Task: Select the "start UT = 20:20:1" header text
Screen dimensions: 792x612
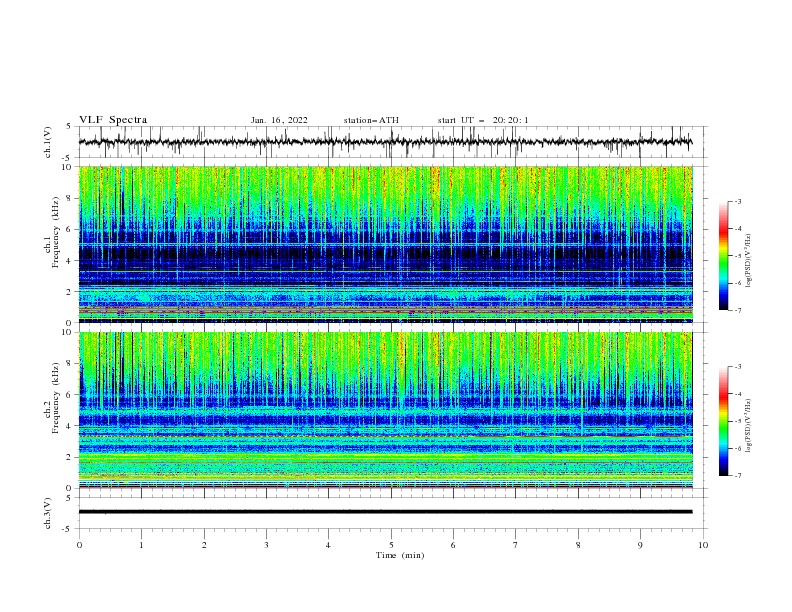Action: point(483,120)
